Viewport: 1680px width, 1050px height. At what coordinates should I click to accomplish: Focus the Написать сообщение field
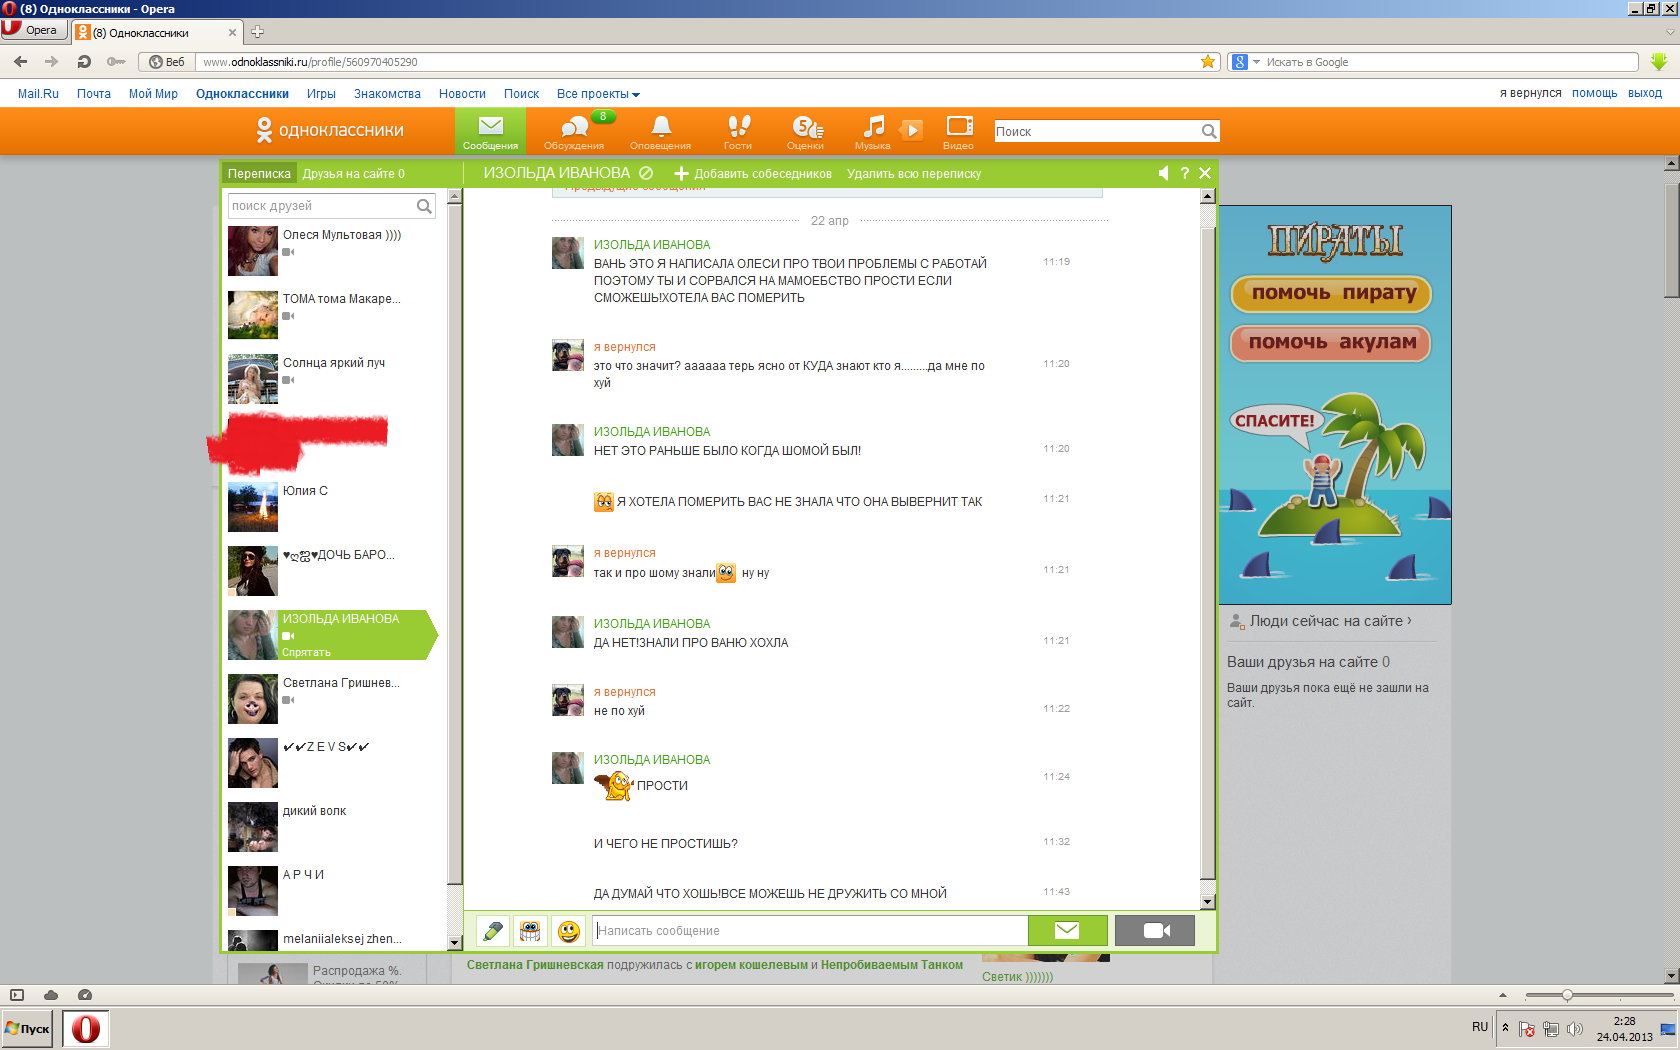[x=810, y=931]
